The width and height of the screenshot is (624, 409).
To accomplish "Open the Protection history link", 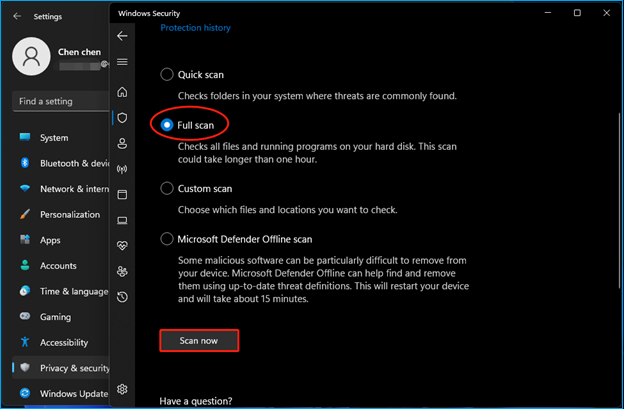I will click(x=195, y=28).
